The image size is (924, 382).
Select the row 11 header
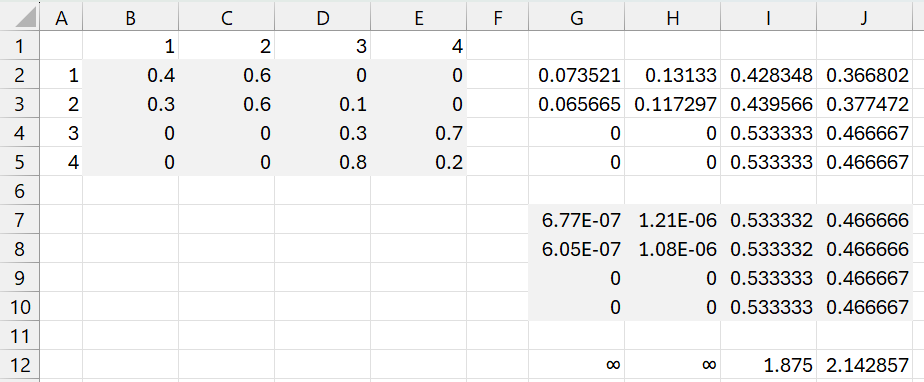click(19, 335)
